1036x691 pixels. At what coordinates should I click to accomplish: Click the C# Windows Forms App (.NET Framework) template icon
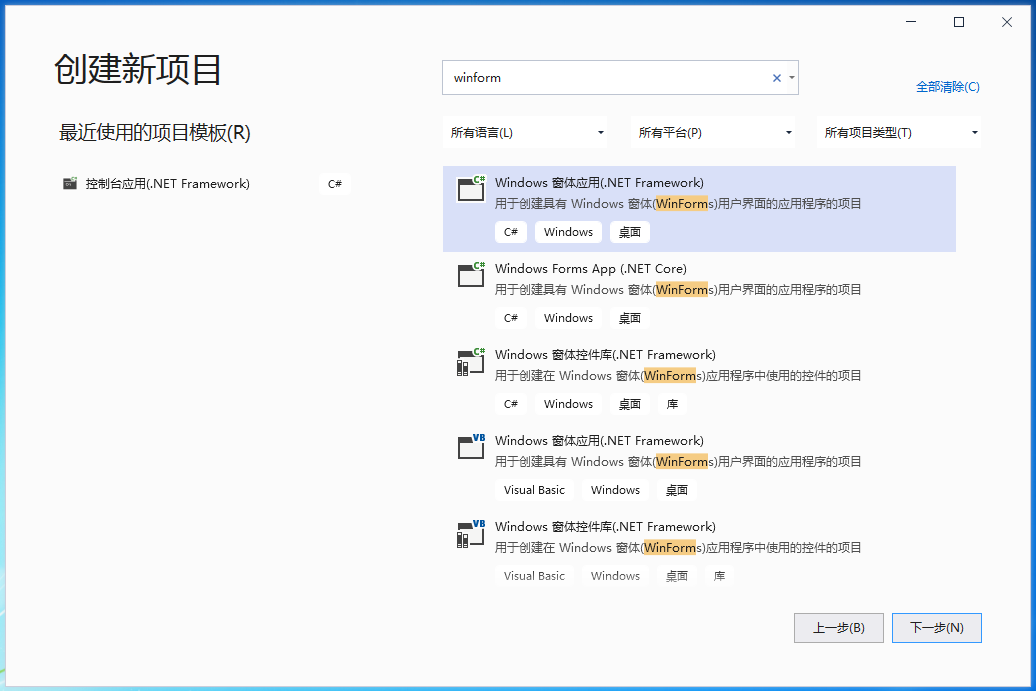(471, 188)
